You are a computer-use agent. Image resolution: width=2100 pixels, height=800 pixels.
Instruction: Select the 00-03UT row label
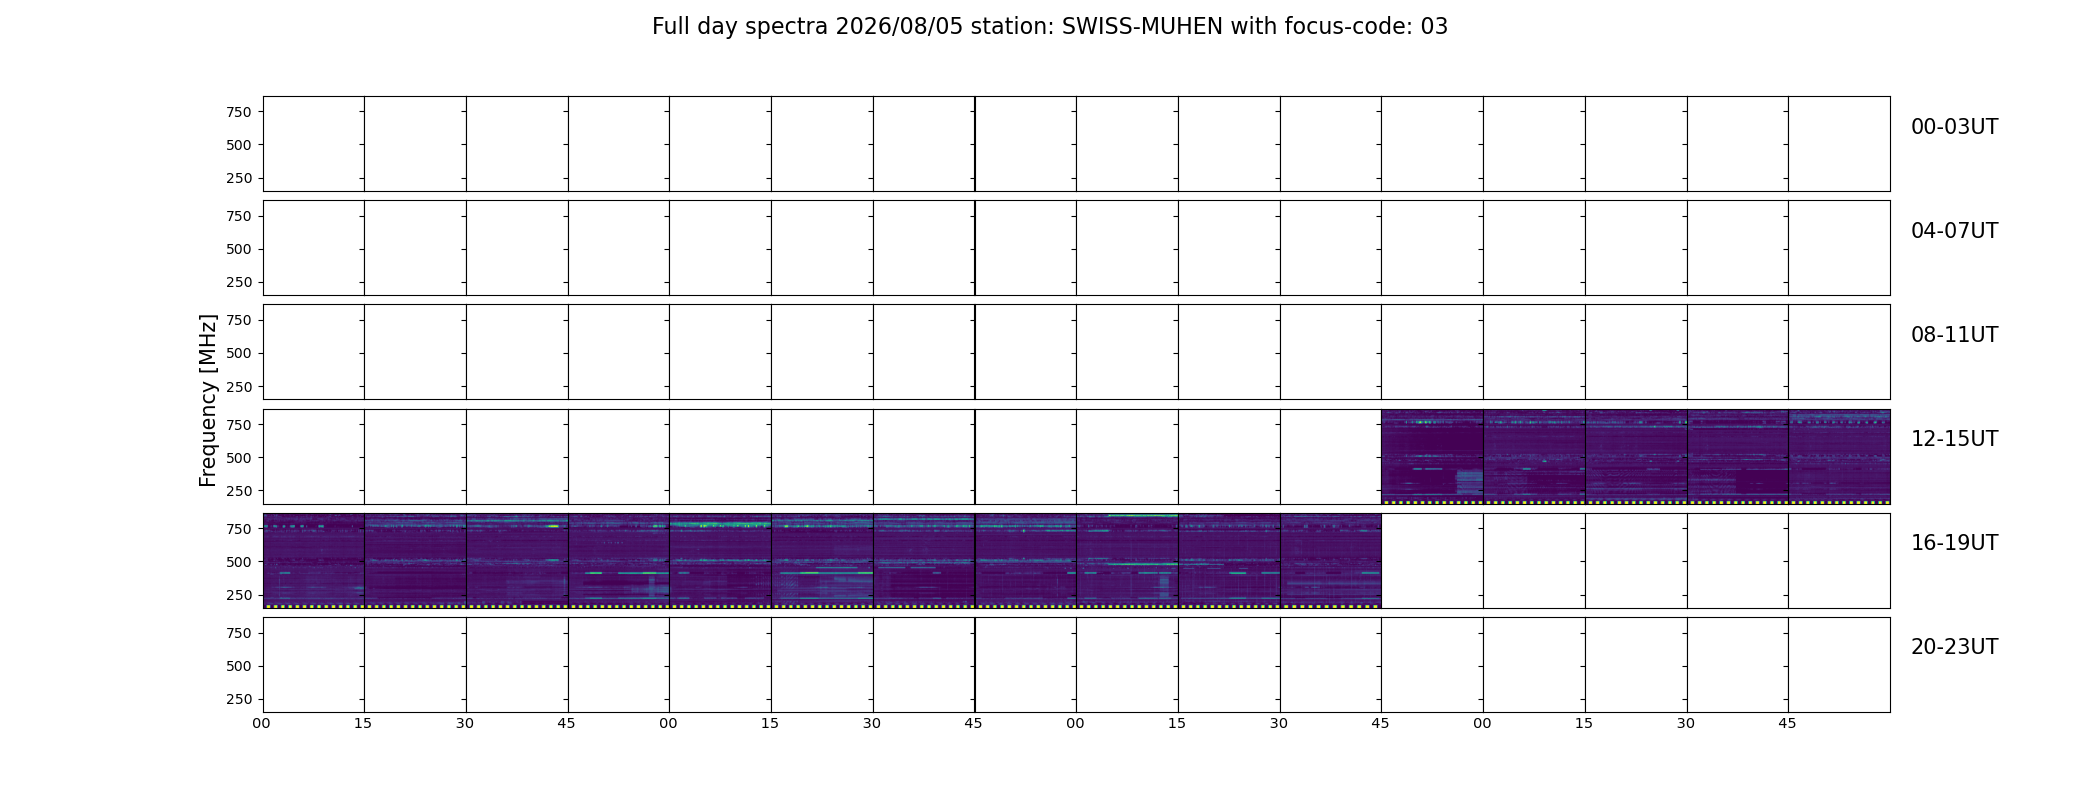(1954, 127)
